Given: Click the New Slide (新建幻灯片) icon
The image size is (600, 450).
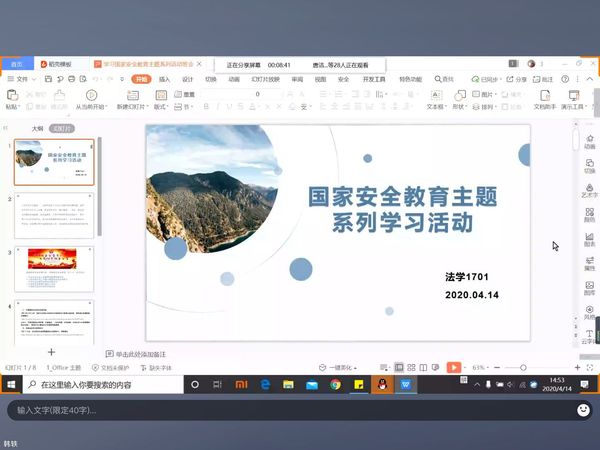Looking at the screenshot, I should (133, 94).
